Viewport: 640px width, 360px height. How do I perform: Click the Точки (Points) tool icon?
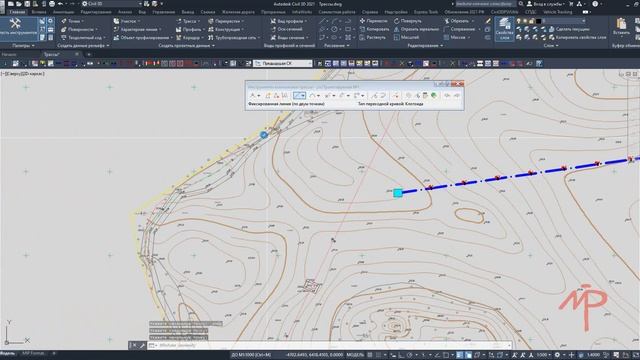pos(64,21)
